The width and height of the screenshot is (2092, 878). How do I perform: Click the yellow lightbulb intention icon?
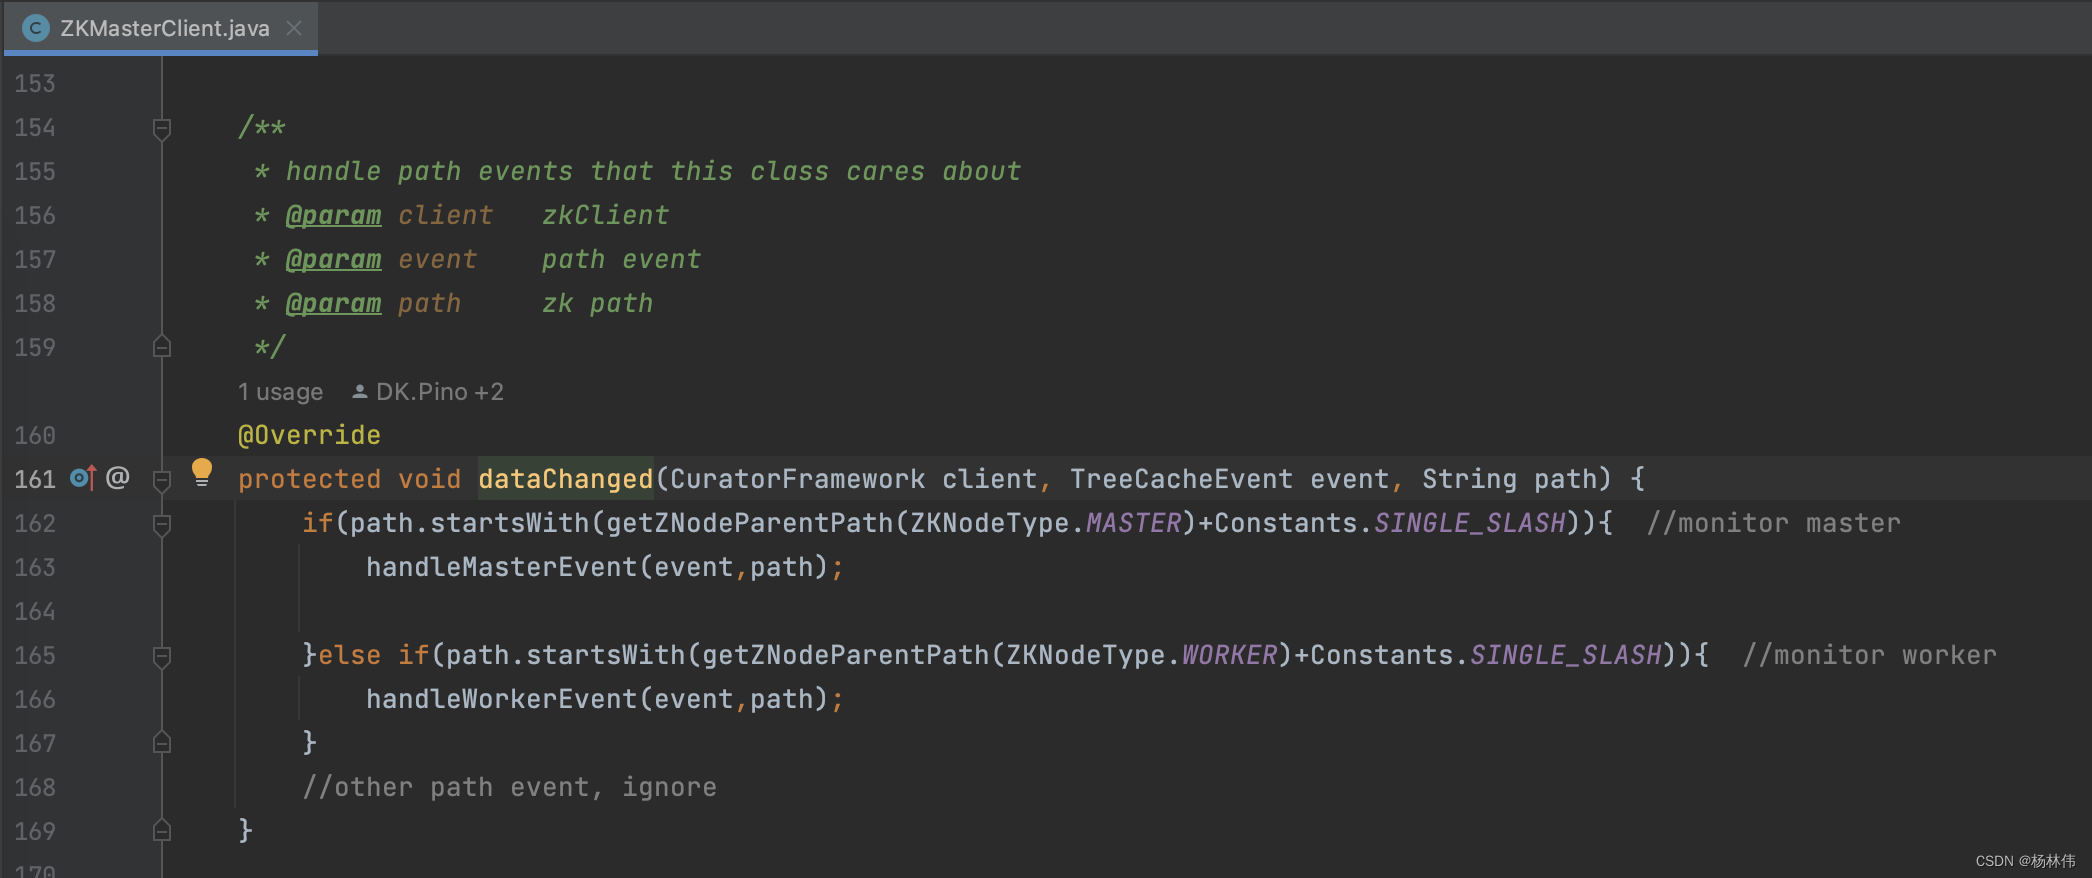pyautogui.click(x=202, y=472)
